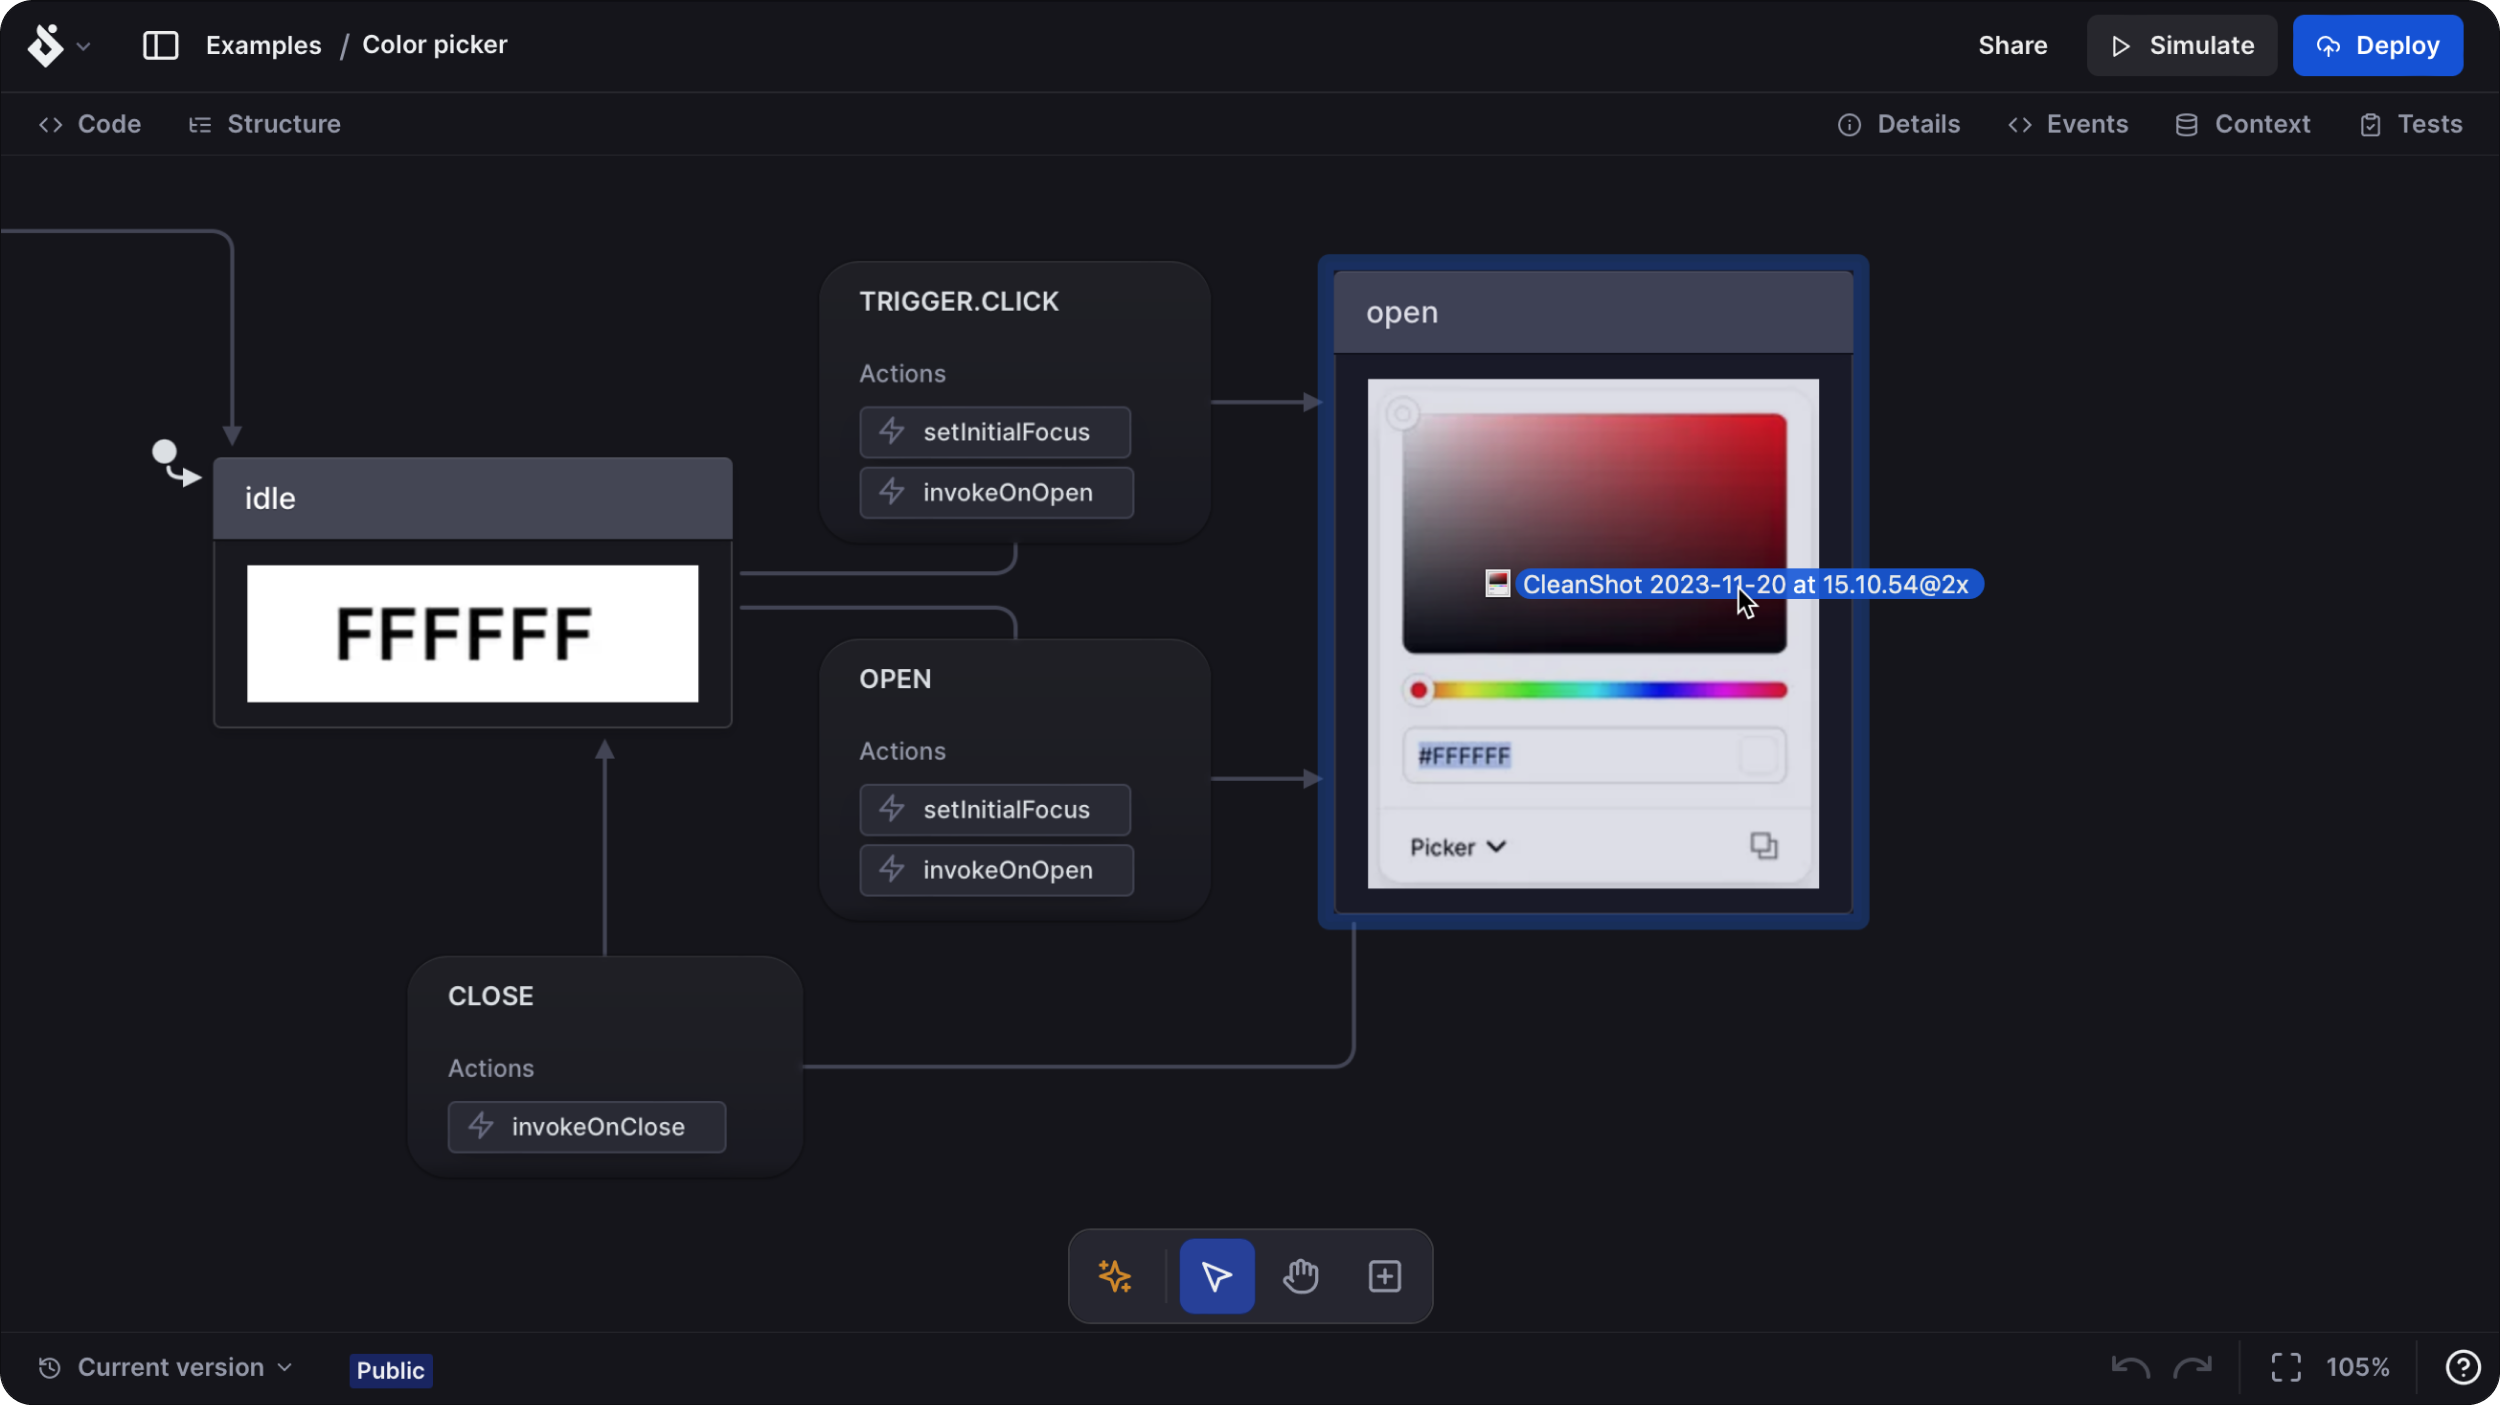This screenshot has width=2500, height=1405.
Task: Enter fullscreen via the expand icon
Action: coord(2285,1366)
